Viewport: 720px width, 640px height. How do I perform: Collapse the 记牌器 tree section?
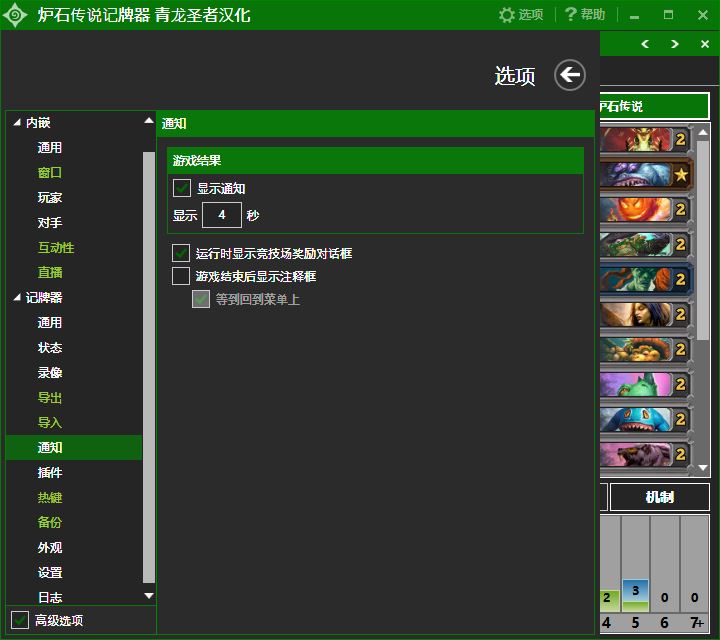click(x=17, y=298)
